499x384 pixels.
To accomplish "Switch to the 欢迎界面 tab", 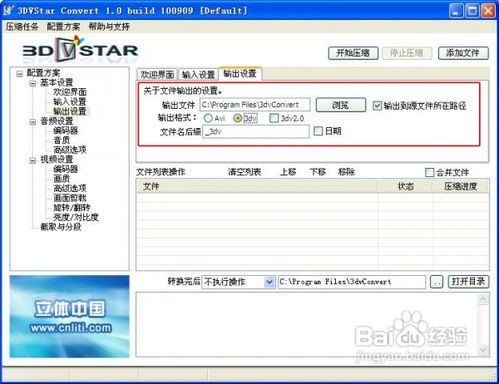I will [x=157, y=74].
